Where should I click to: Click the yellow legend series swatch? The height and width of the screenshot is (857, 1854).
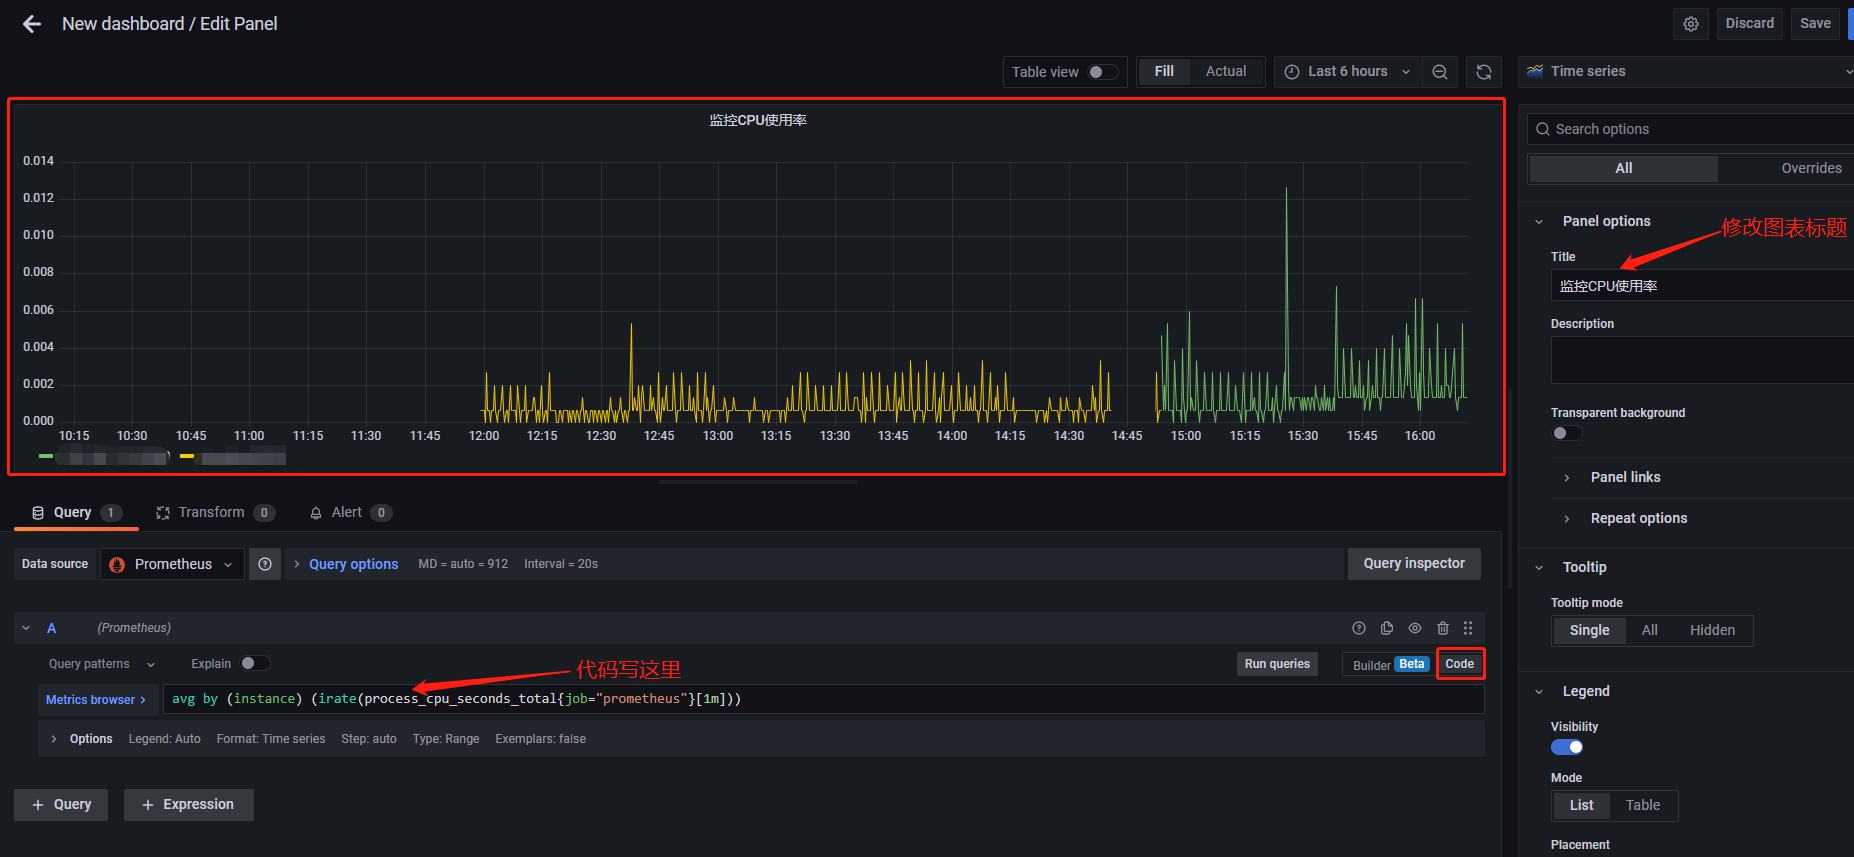coord(187,456)
